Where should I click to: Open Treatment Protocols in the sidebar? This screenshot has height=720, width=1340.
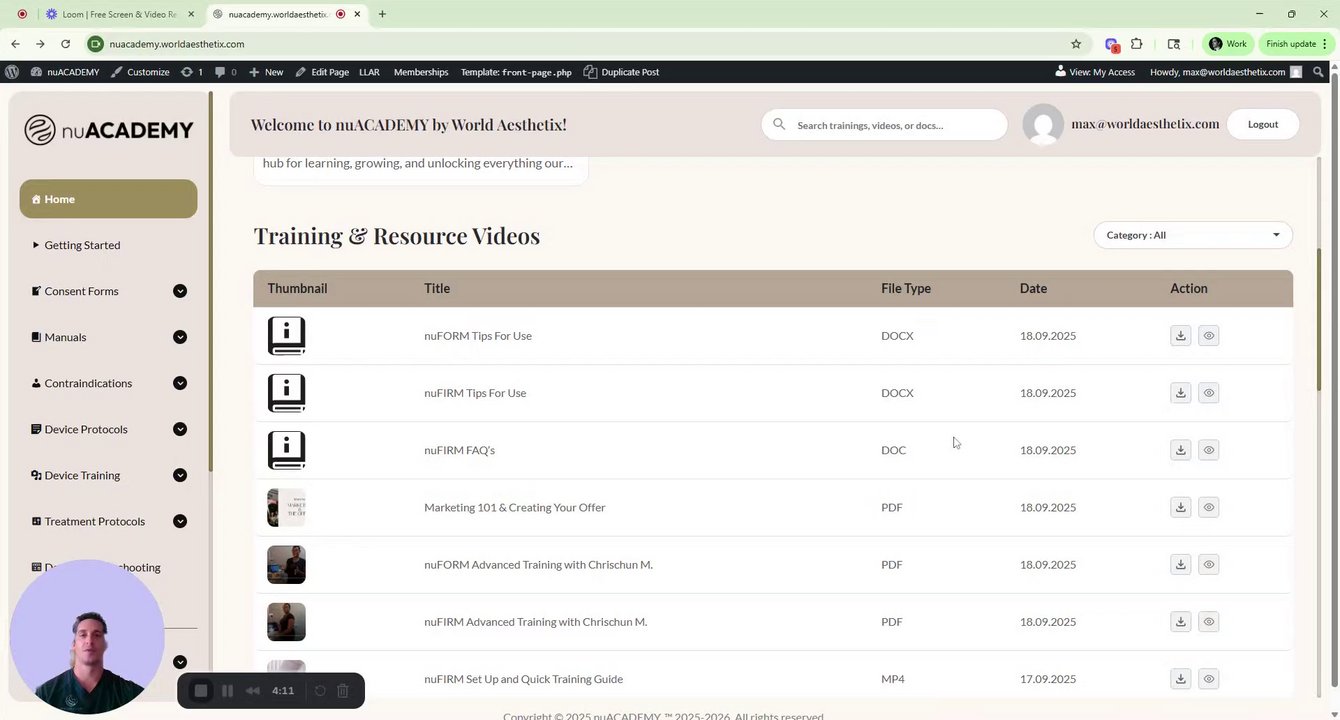[94, 521]
